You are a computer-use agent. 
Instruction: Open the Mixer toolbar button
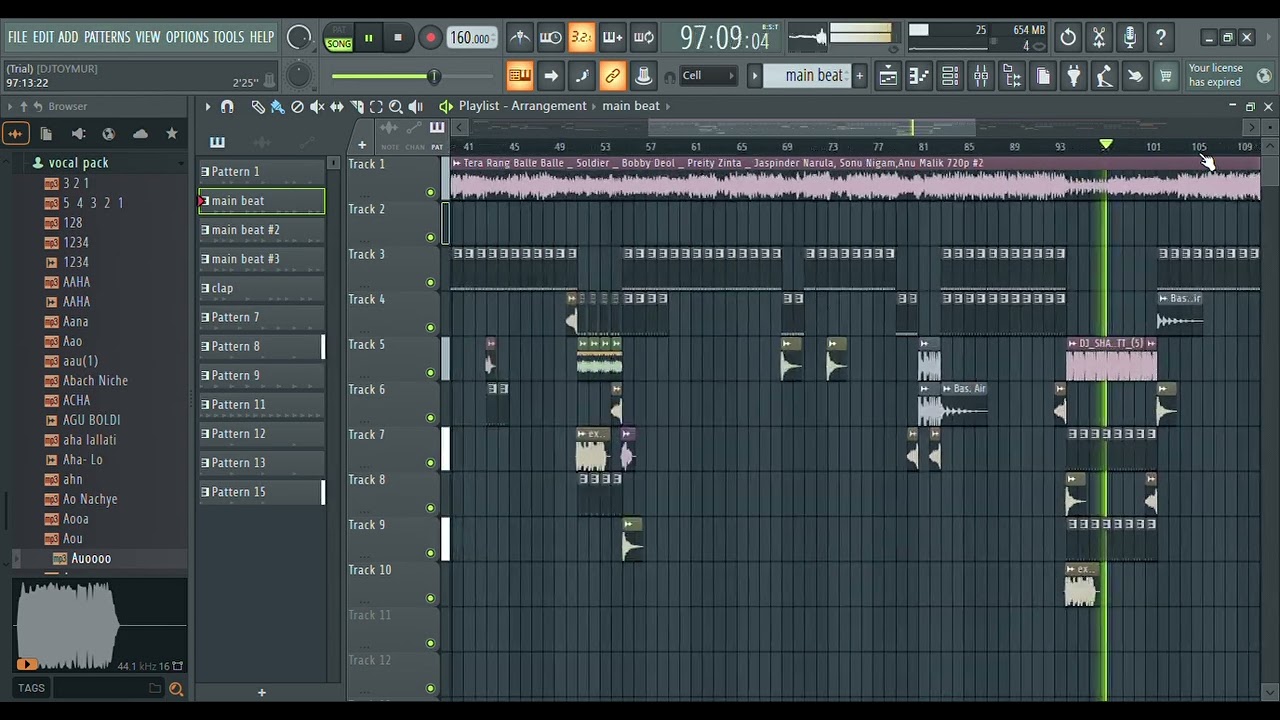[x=981, y=76]
